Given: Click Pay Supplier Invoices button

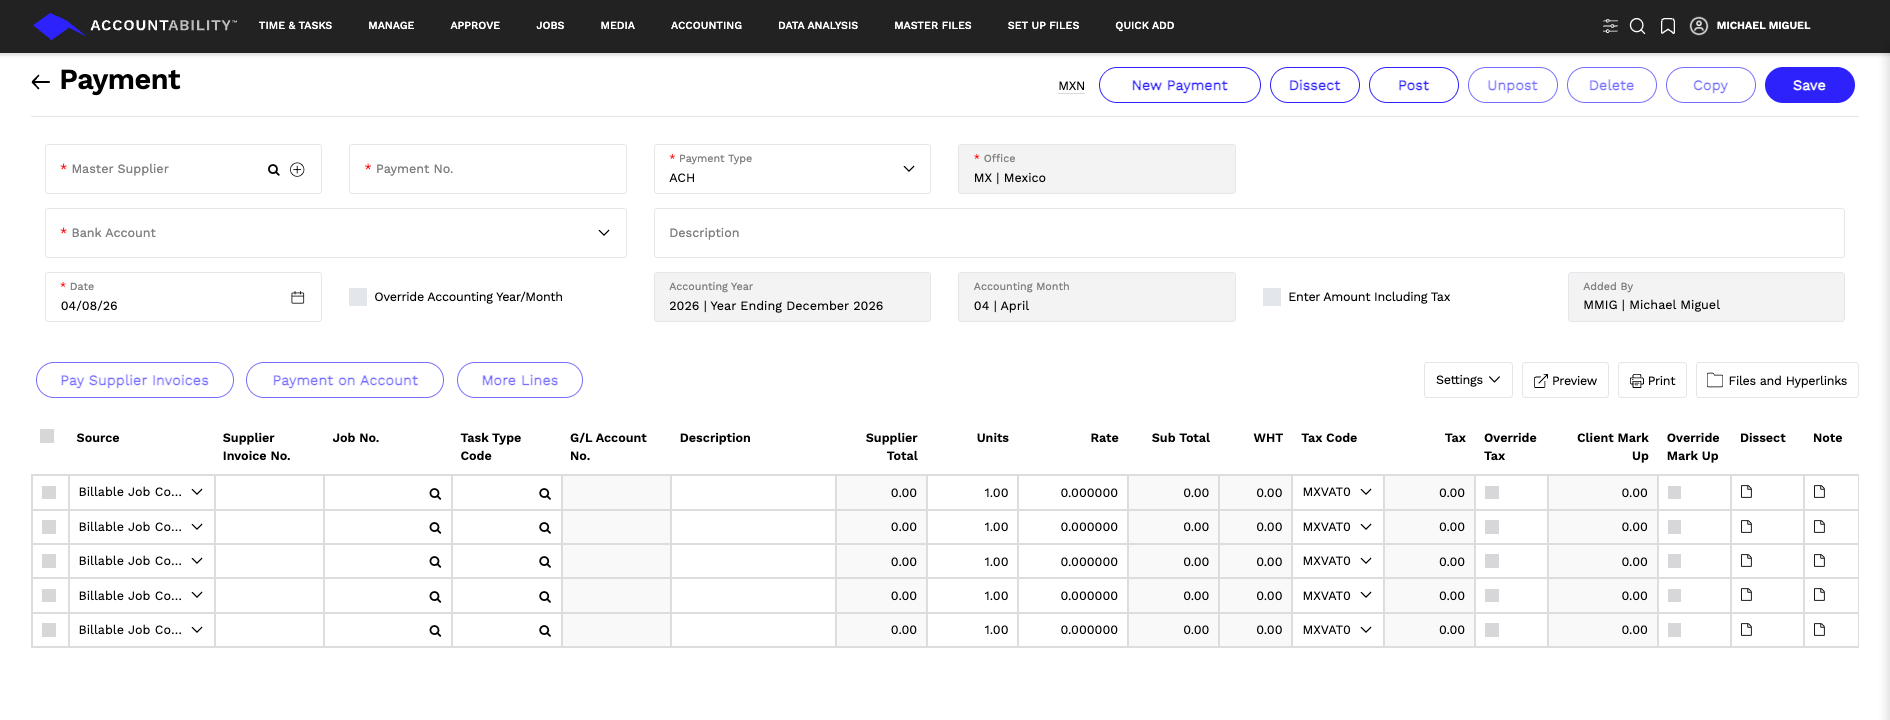Looking at the screenshot, I should point(135,380).
